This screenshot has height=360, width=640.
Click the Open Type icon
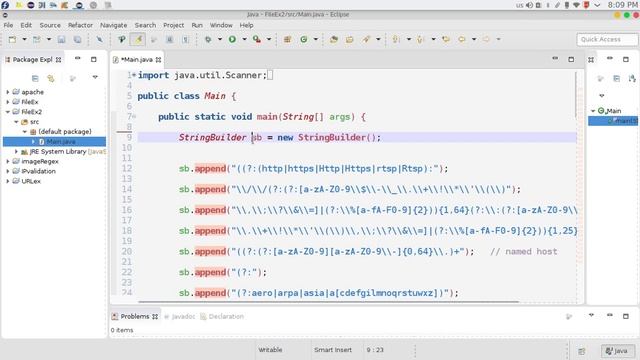pyautogui.click(x=334, y=39)
